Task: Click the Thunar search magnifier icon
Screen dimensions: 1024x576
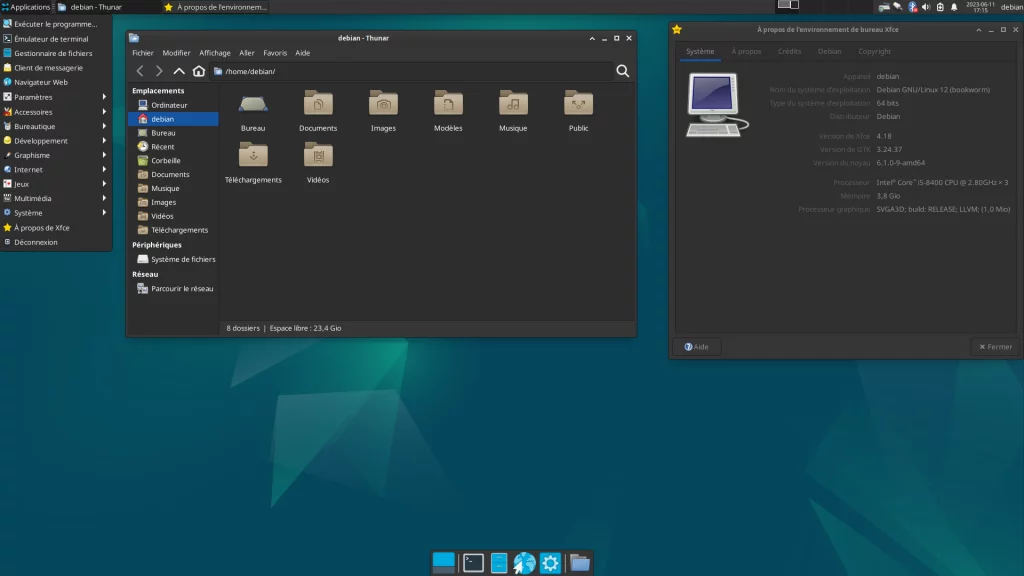Action: pyautogui.click(x=622, y=71)
